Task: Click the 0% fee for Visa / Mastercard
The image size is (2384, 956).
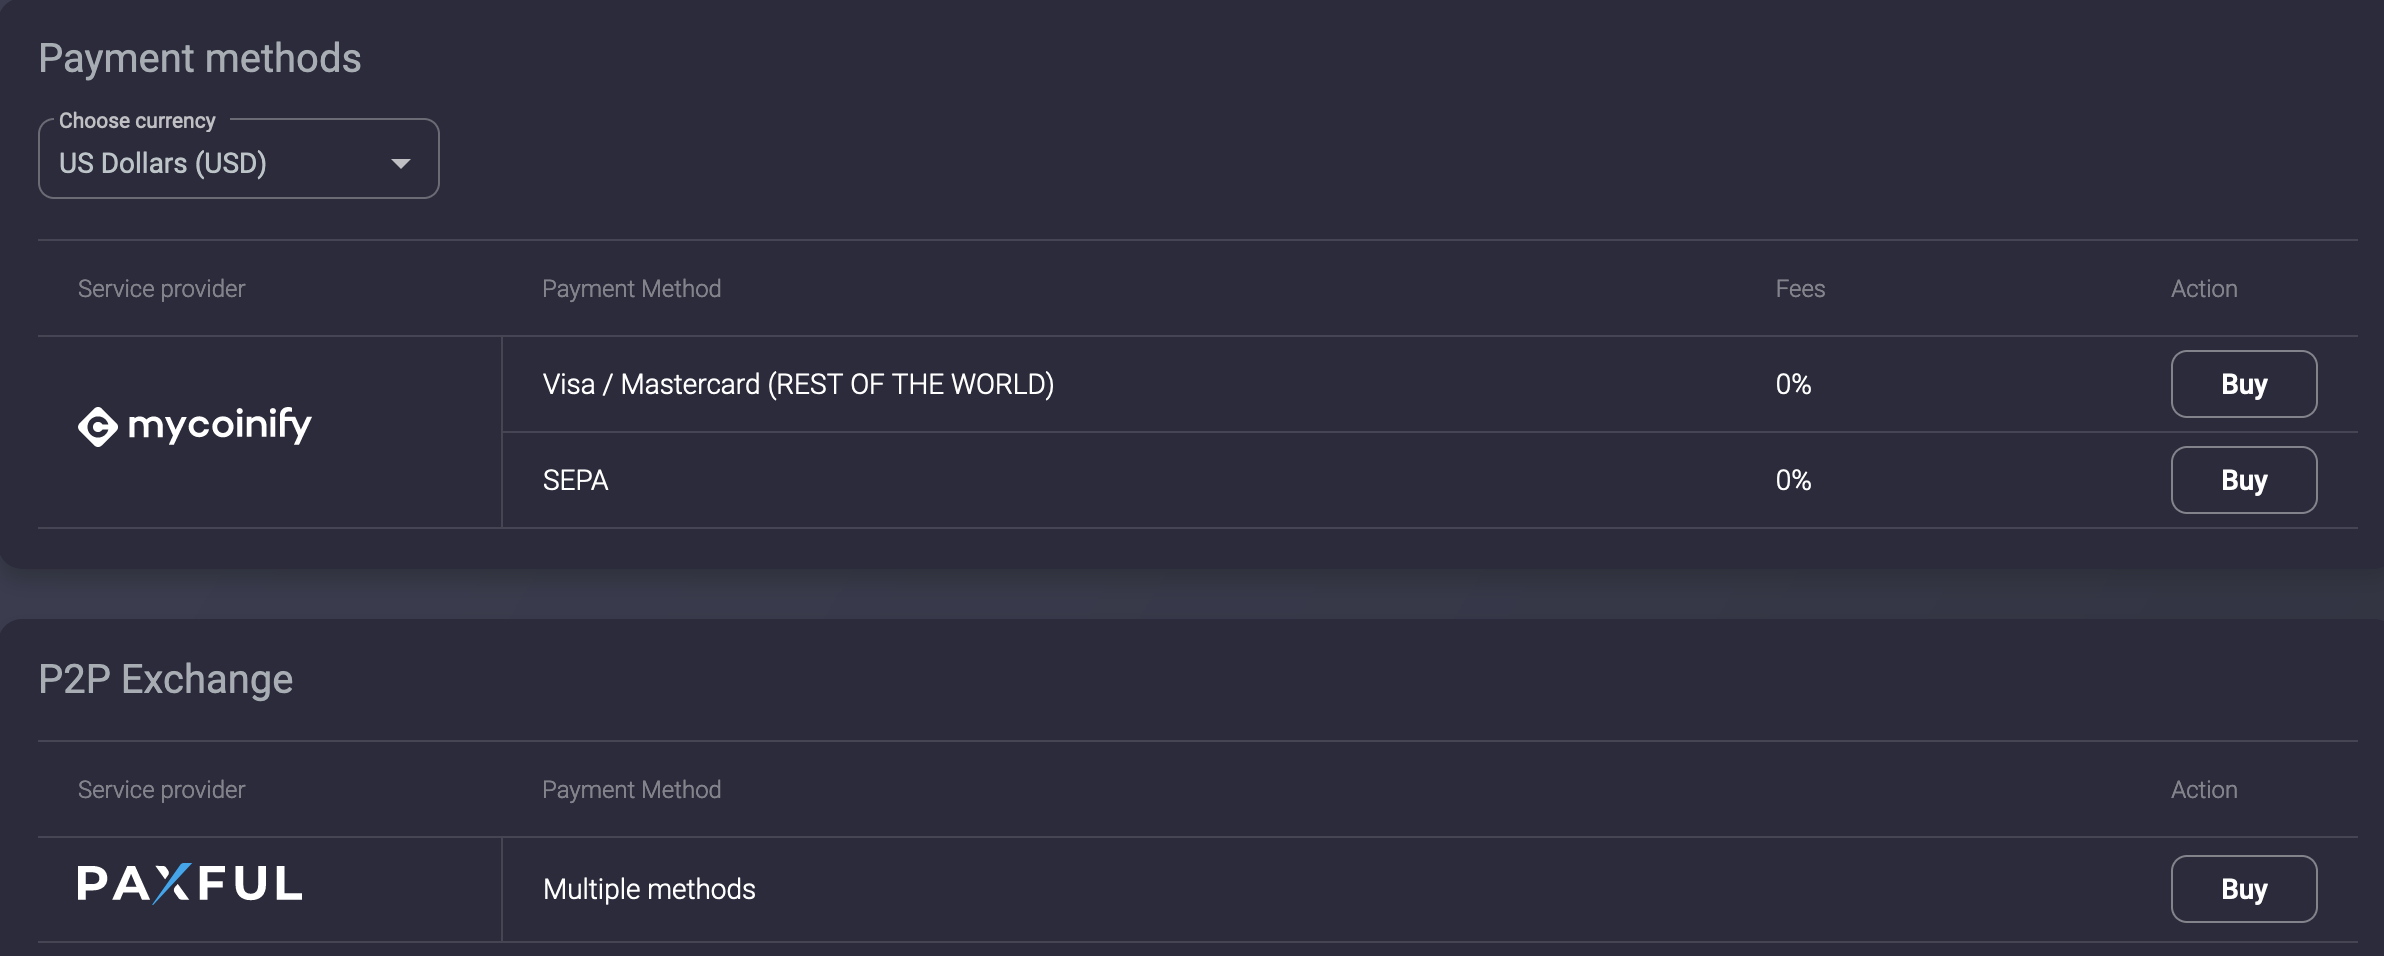Action: coord(1793,385)
